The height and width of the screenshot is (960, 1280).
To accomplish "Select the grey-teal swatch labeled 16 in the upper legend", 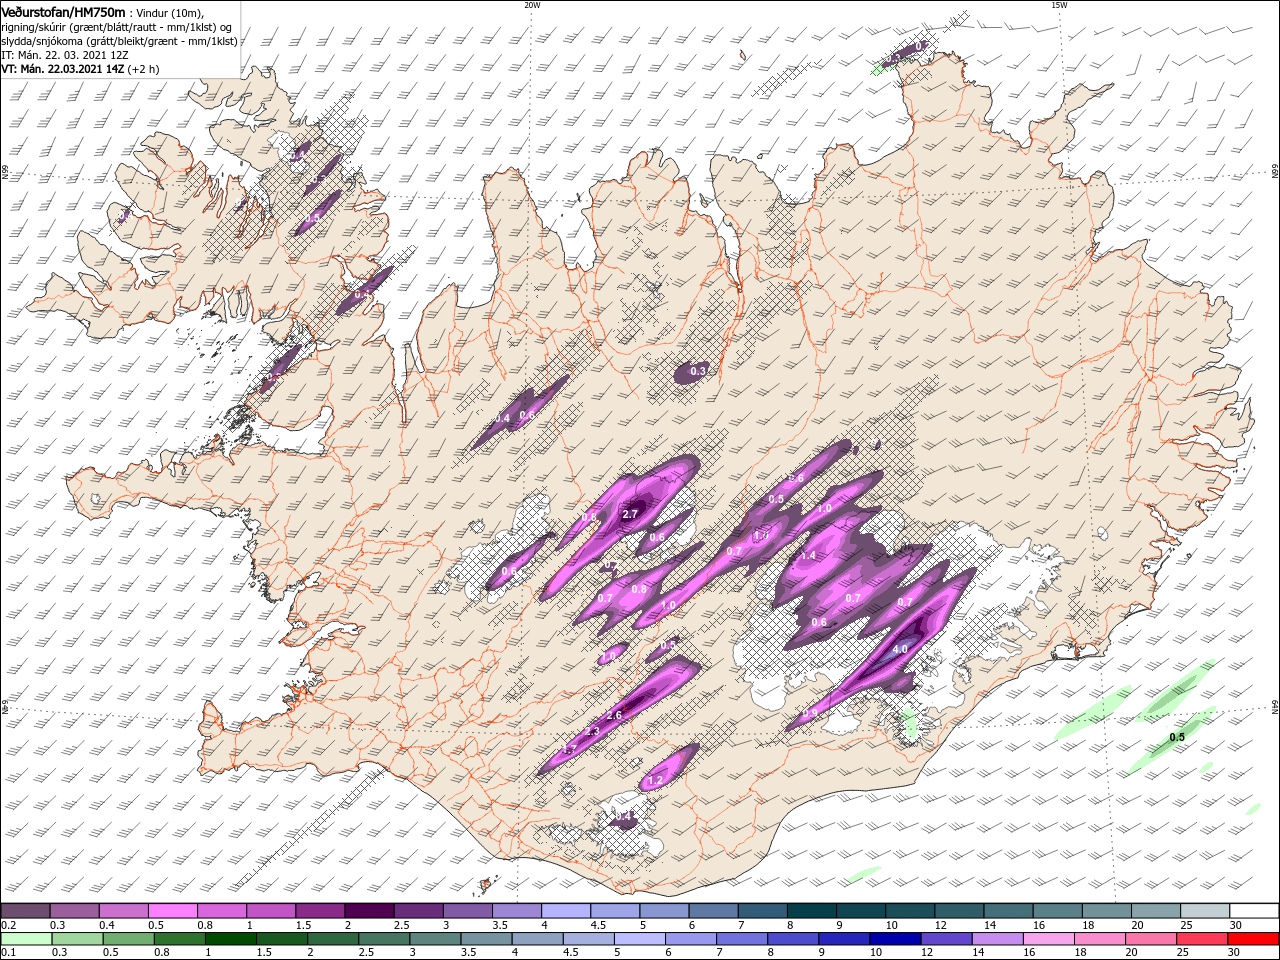I will point(1057,911).
